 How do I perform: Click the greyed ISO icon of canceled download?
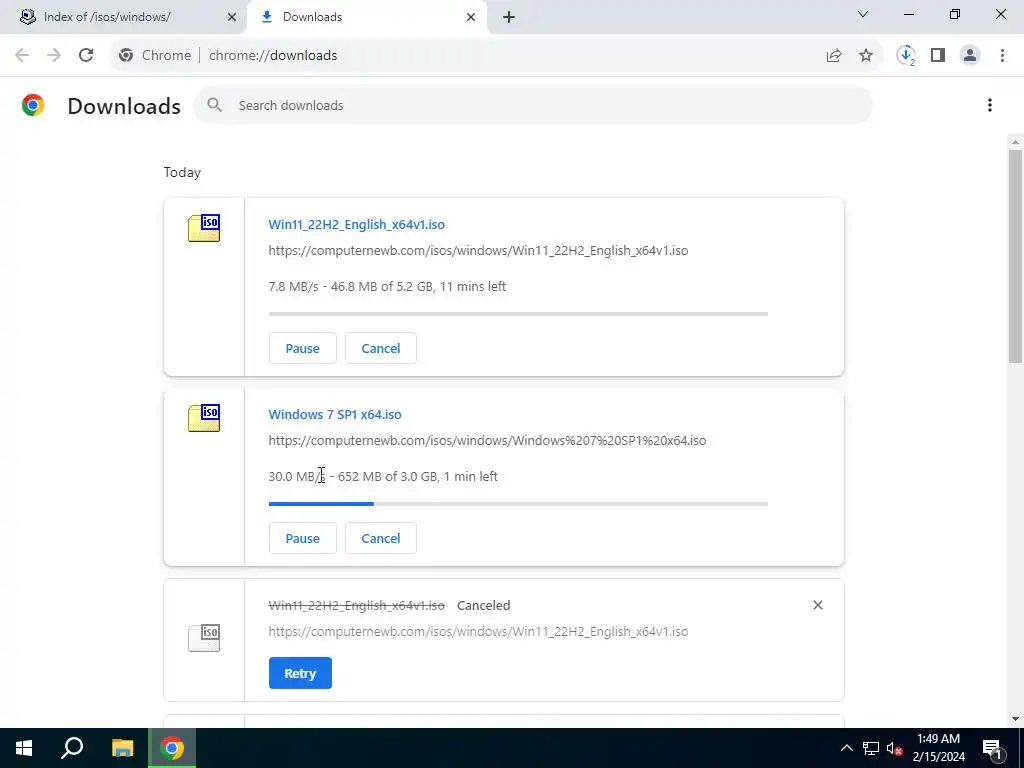pos(204,637)
